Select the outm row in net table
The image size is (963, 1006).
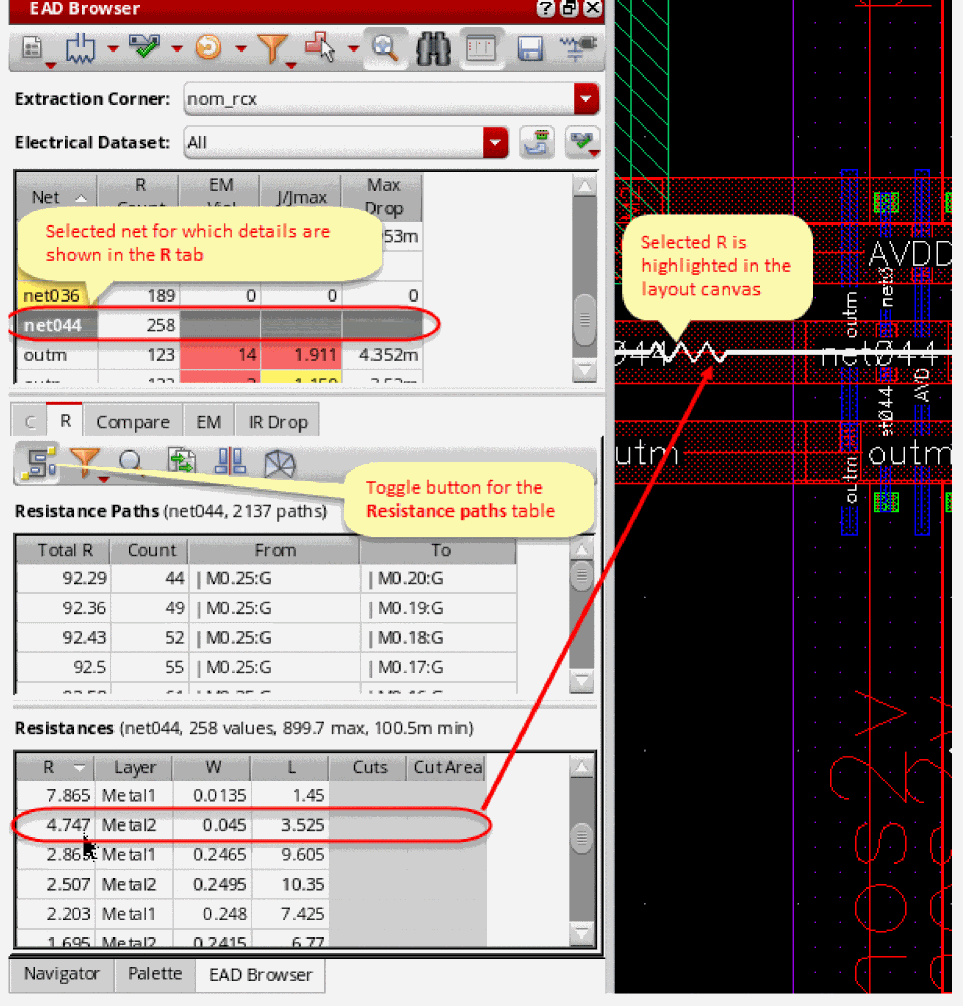(x=45, y=355)
